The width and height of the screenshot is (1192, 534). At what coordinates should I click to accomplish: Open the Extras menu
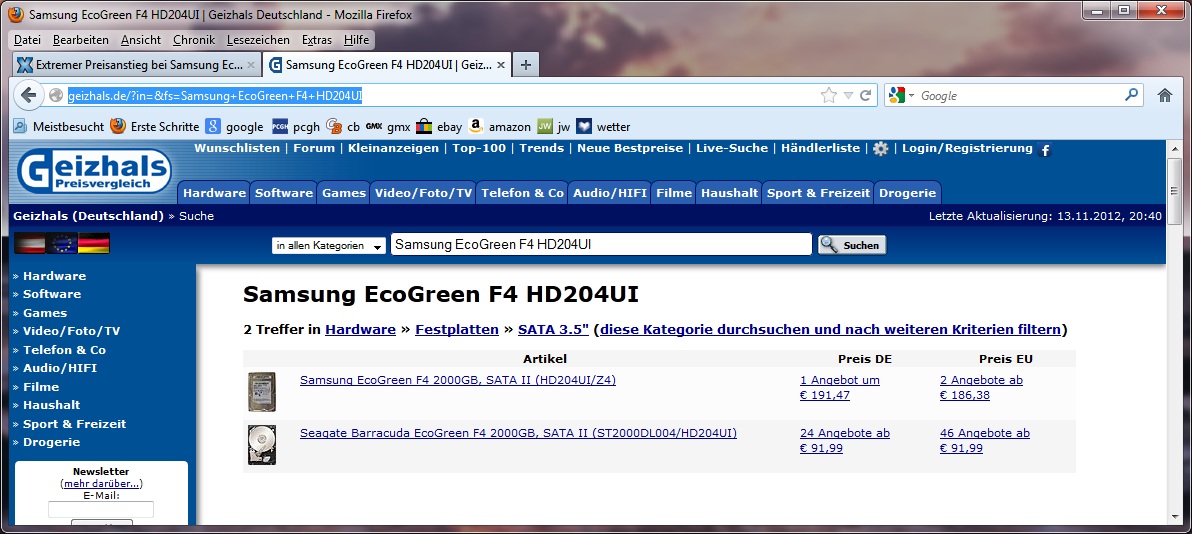[316, 40]
